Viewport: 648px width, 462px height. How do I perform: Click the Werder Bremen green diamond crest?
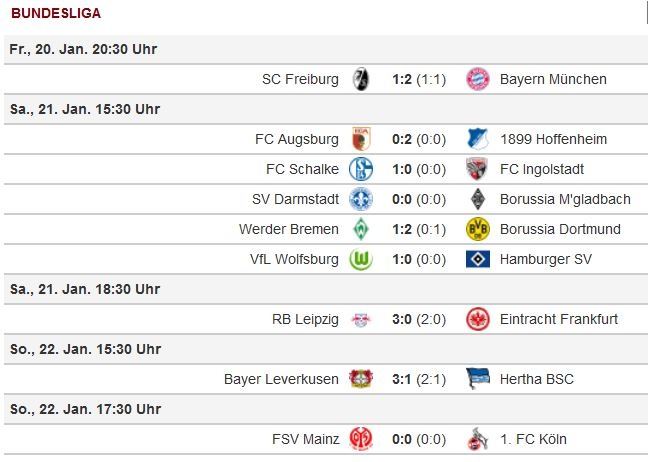(x=361, y=229)
